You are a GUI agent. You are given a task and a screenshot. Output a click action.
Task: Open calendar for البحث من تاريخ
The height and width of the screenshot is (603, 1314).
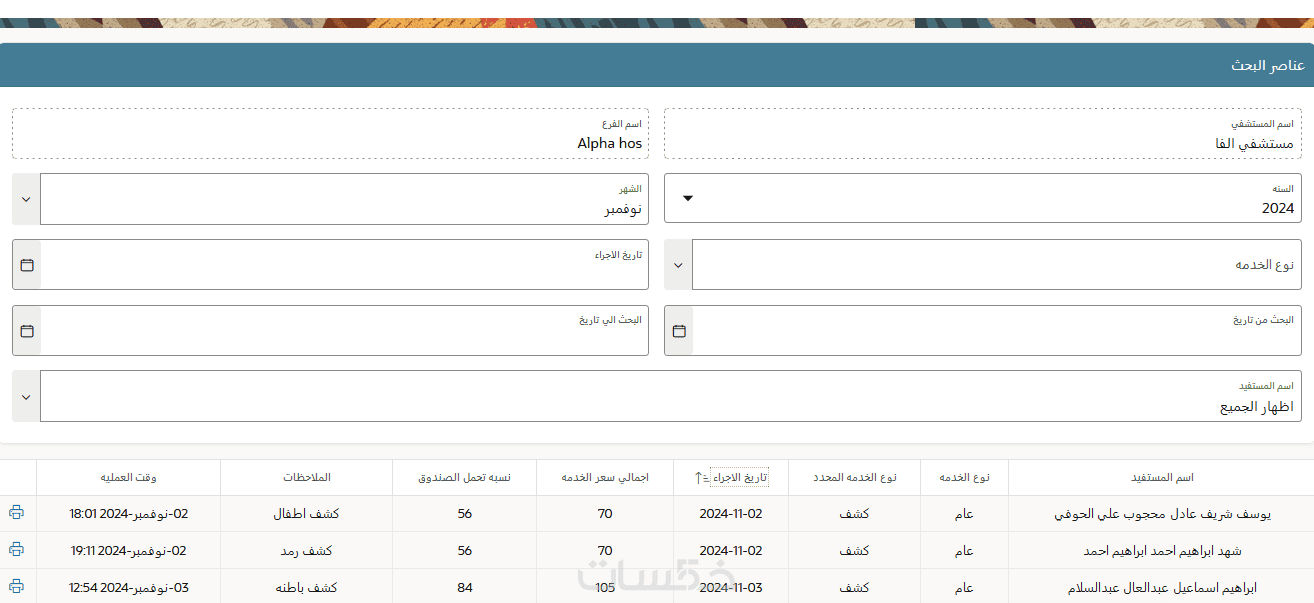679,330
